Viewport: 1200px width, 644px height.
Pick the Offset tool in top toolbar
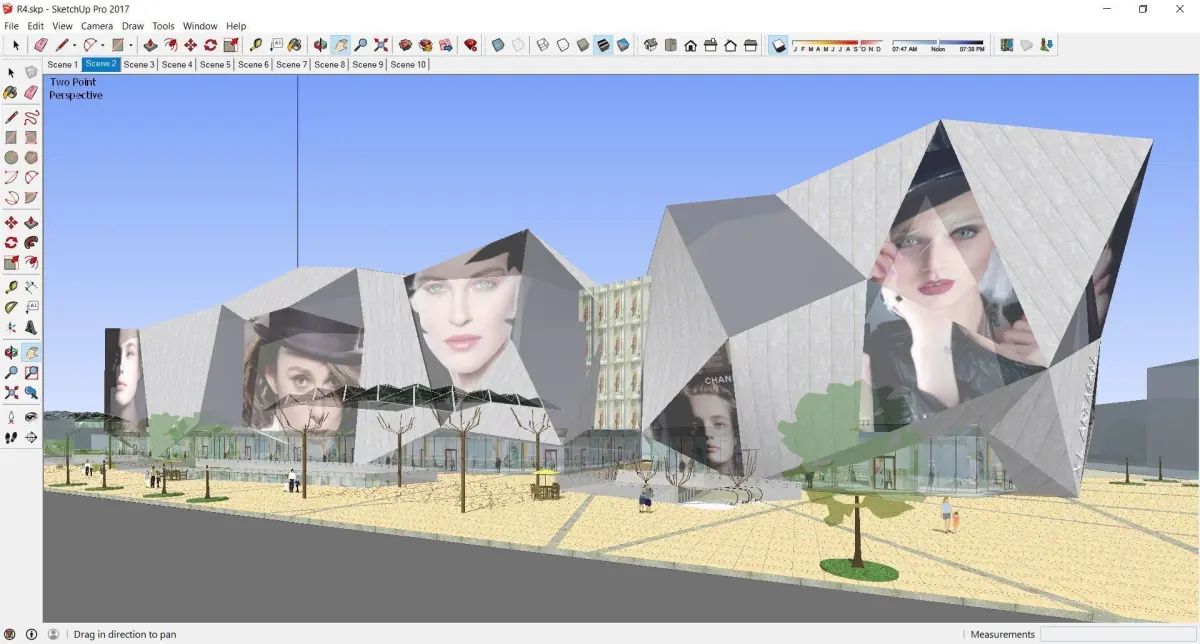pos(170,45)
